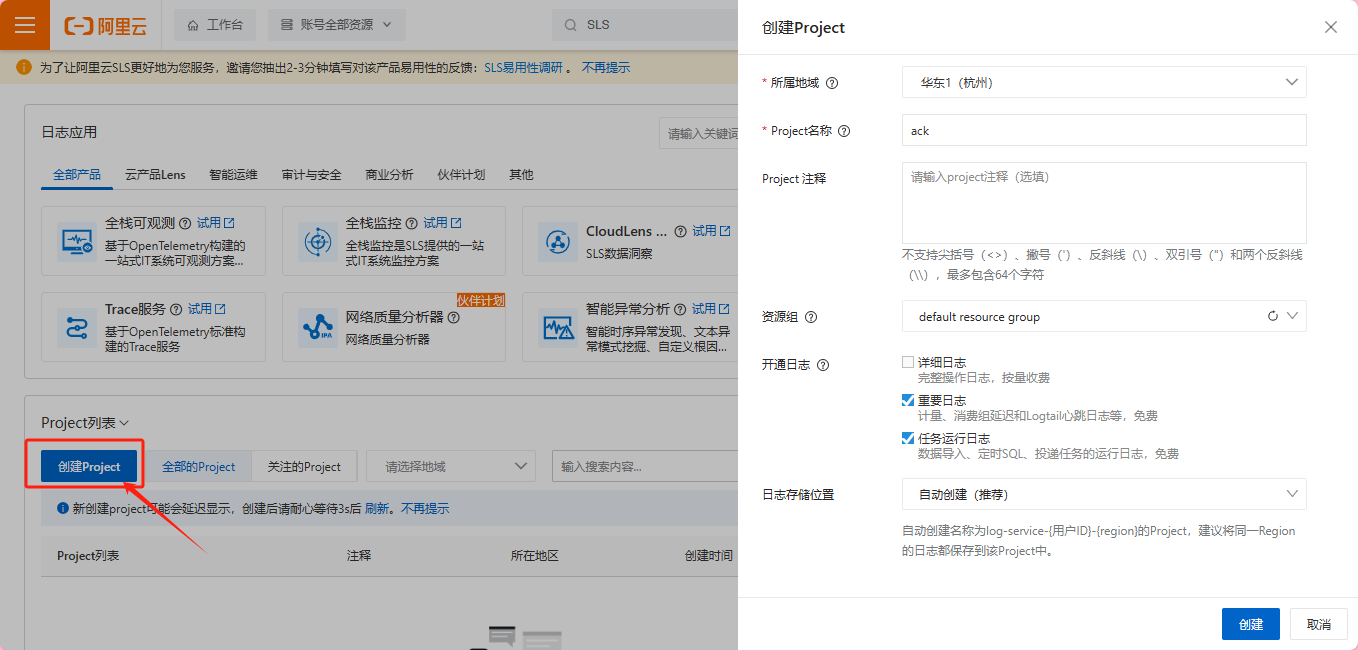Switch to the 审计与安全 tab
The height and width of the screenshot is (650, 1358).
311,174
